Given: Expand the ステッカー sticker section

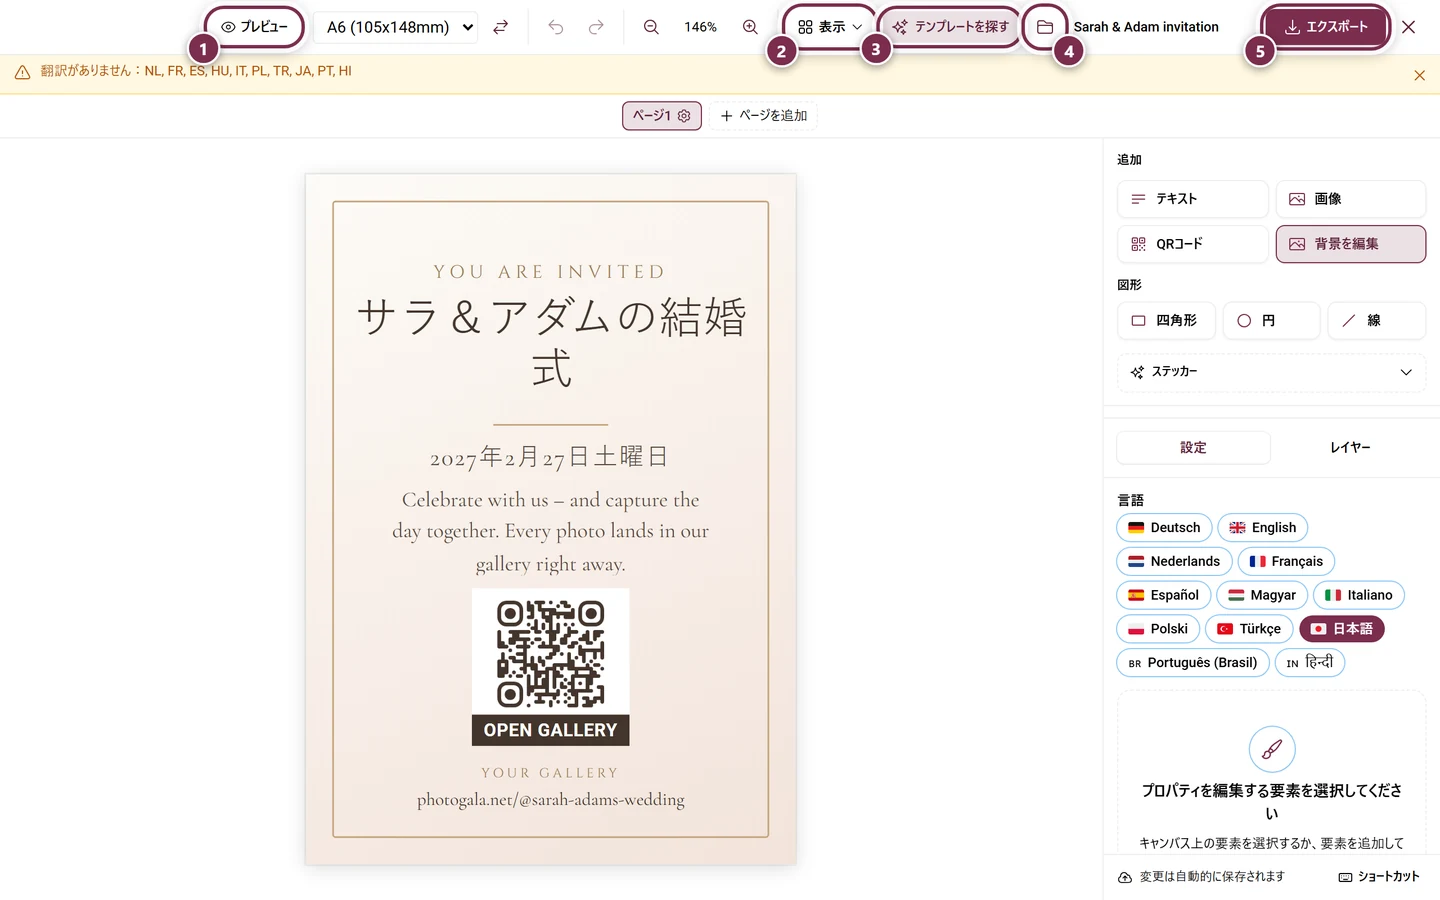Looking at the screenshot, I should (1271, 372).
